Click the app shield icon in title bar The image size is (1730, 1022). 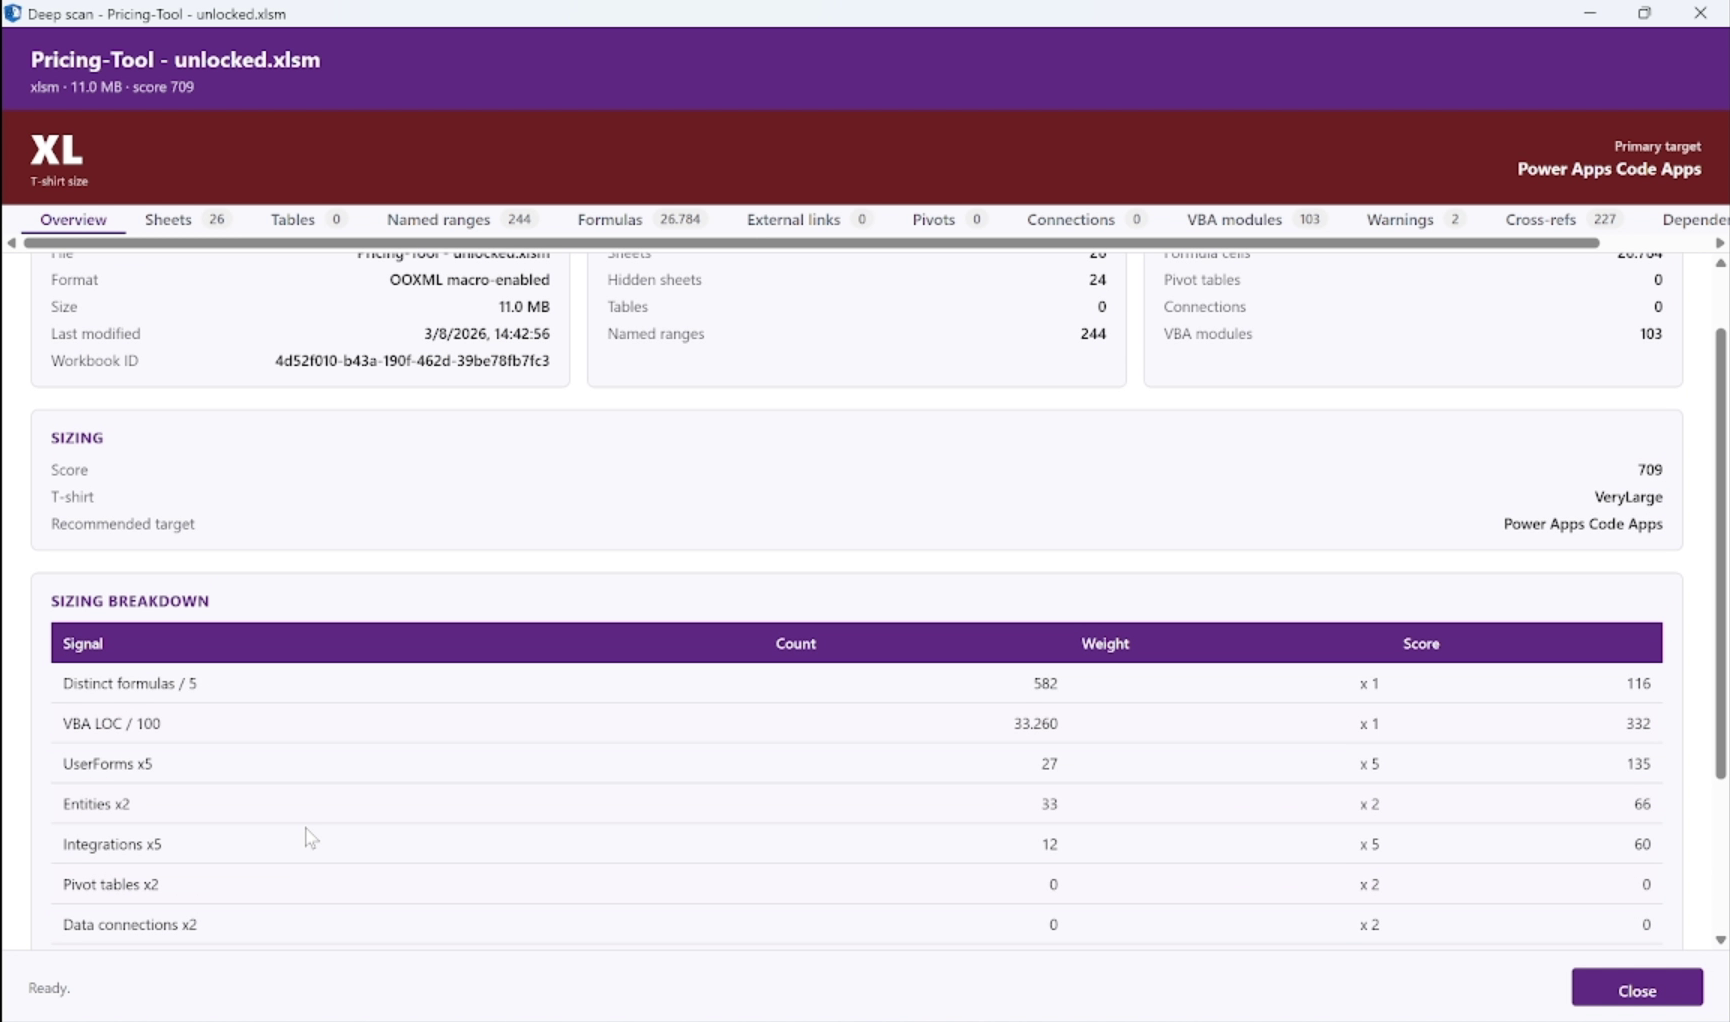click(13, 13)
